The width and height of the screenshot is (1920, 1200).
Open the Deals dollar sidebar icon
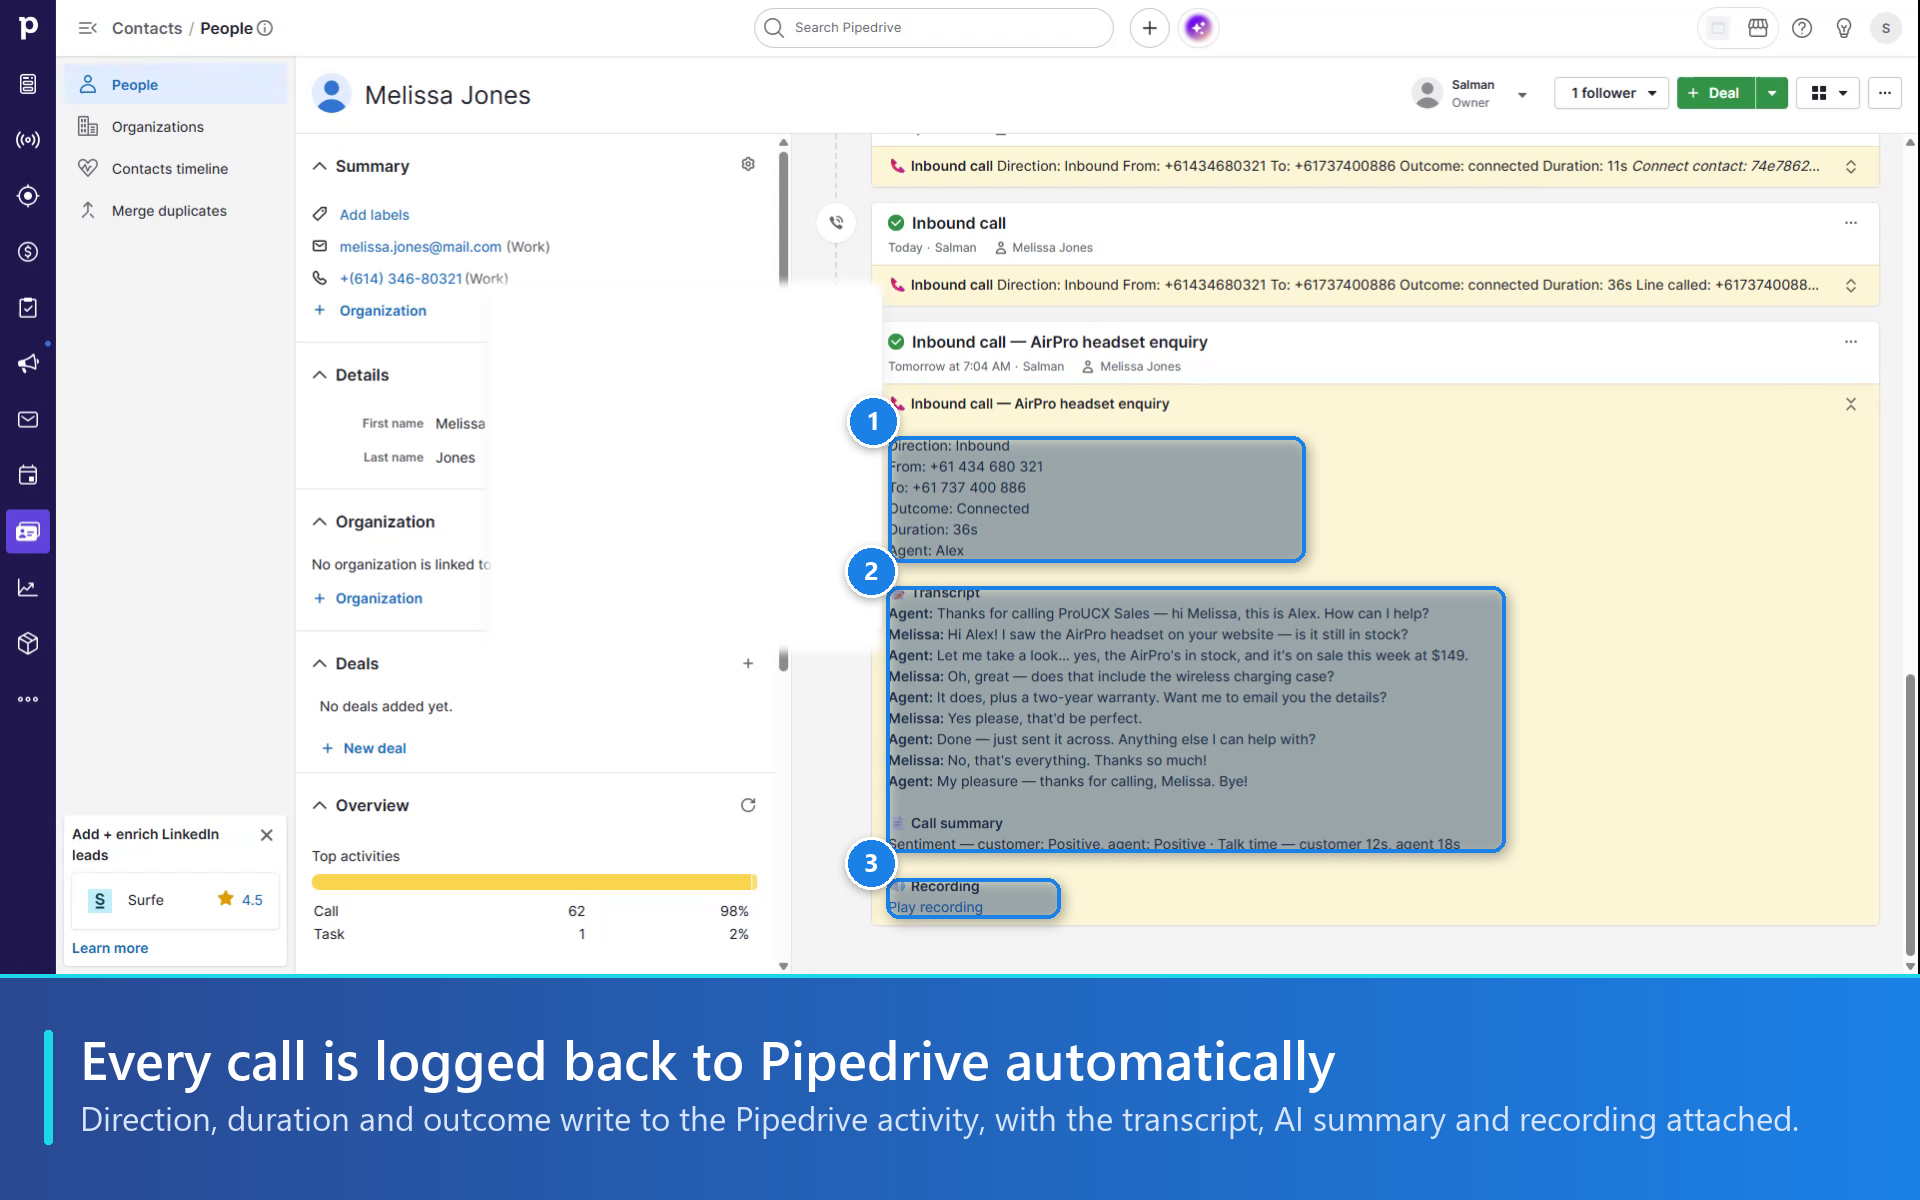pyautogui.click(x=28, y=252)
